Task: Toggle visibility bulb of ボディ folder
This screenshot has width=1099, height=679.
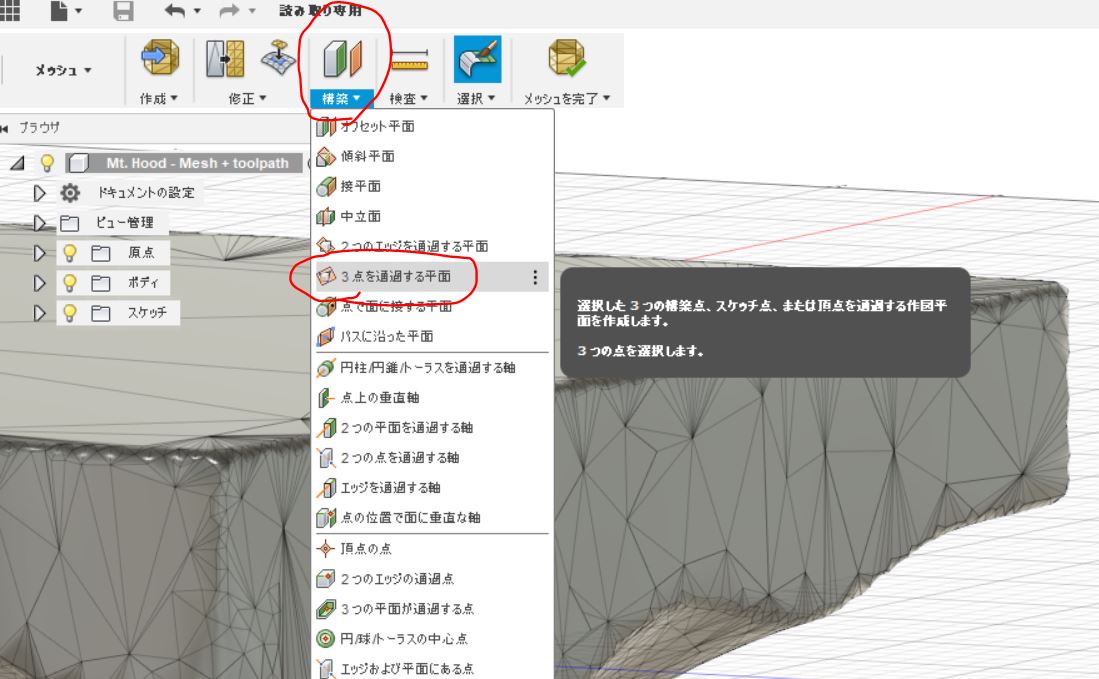Action: click(x=69, y=283)
